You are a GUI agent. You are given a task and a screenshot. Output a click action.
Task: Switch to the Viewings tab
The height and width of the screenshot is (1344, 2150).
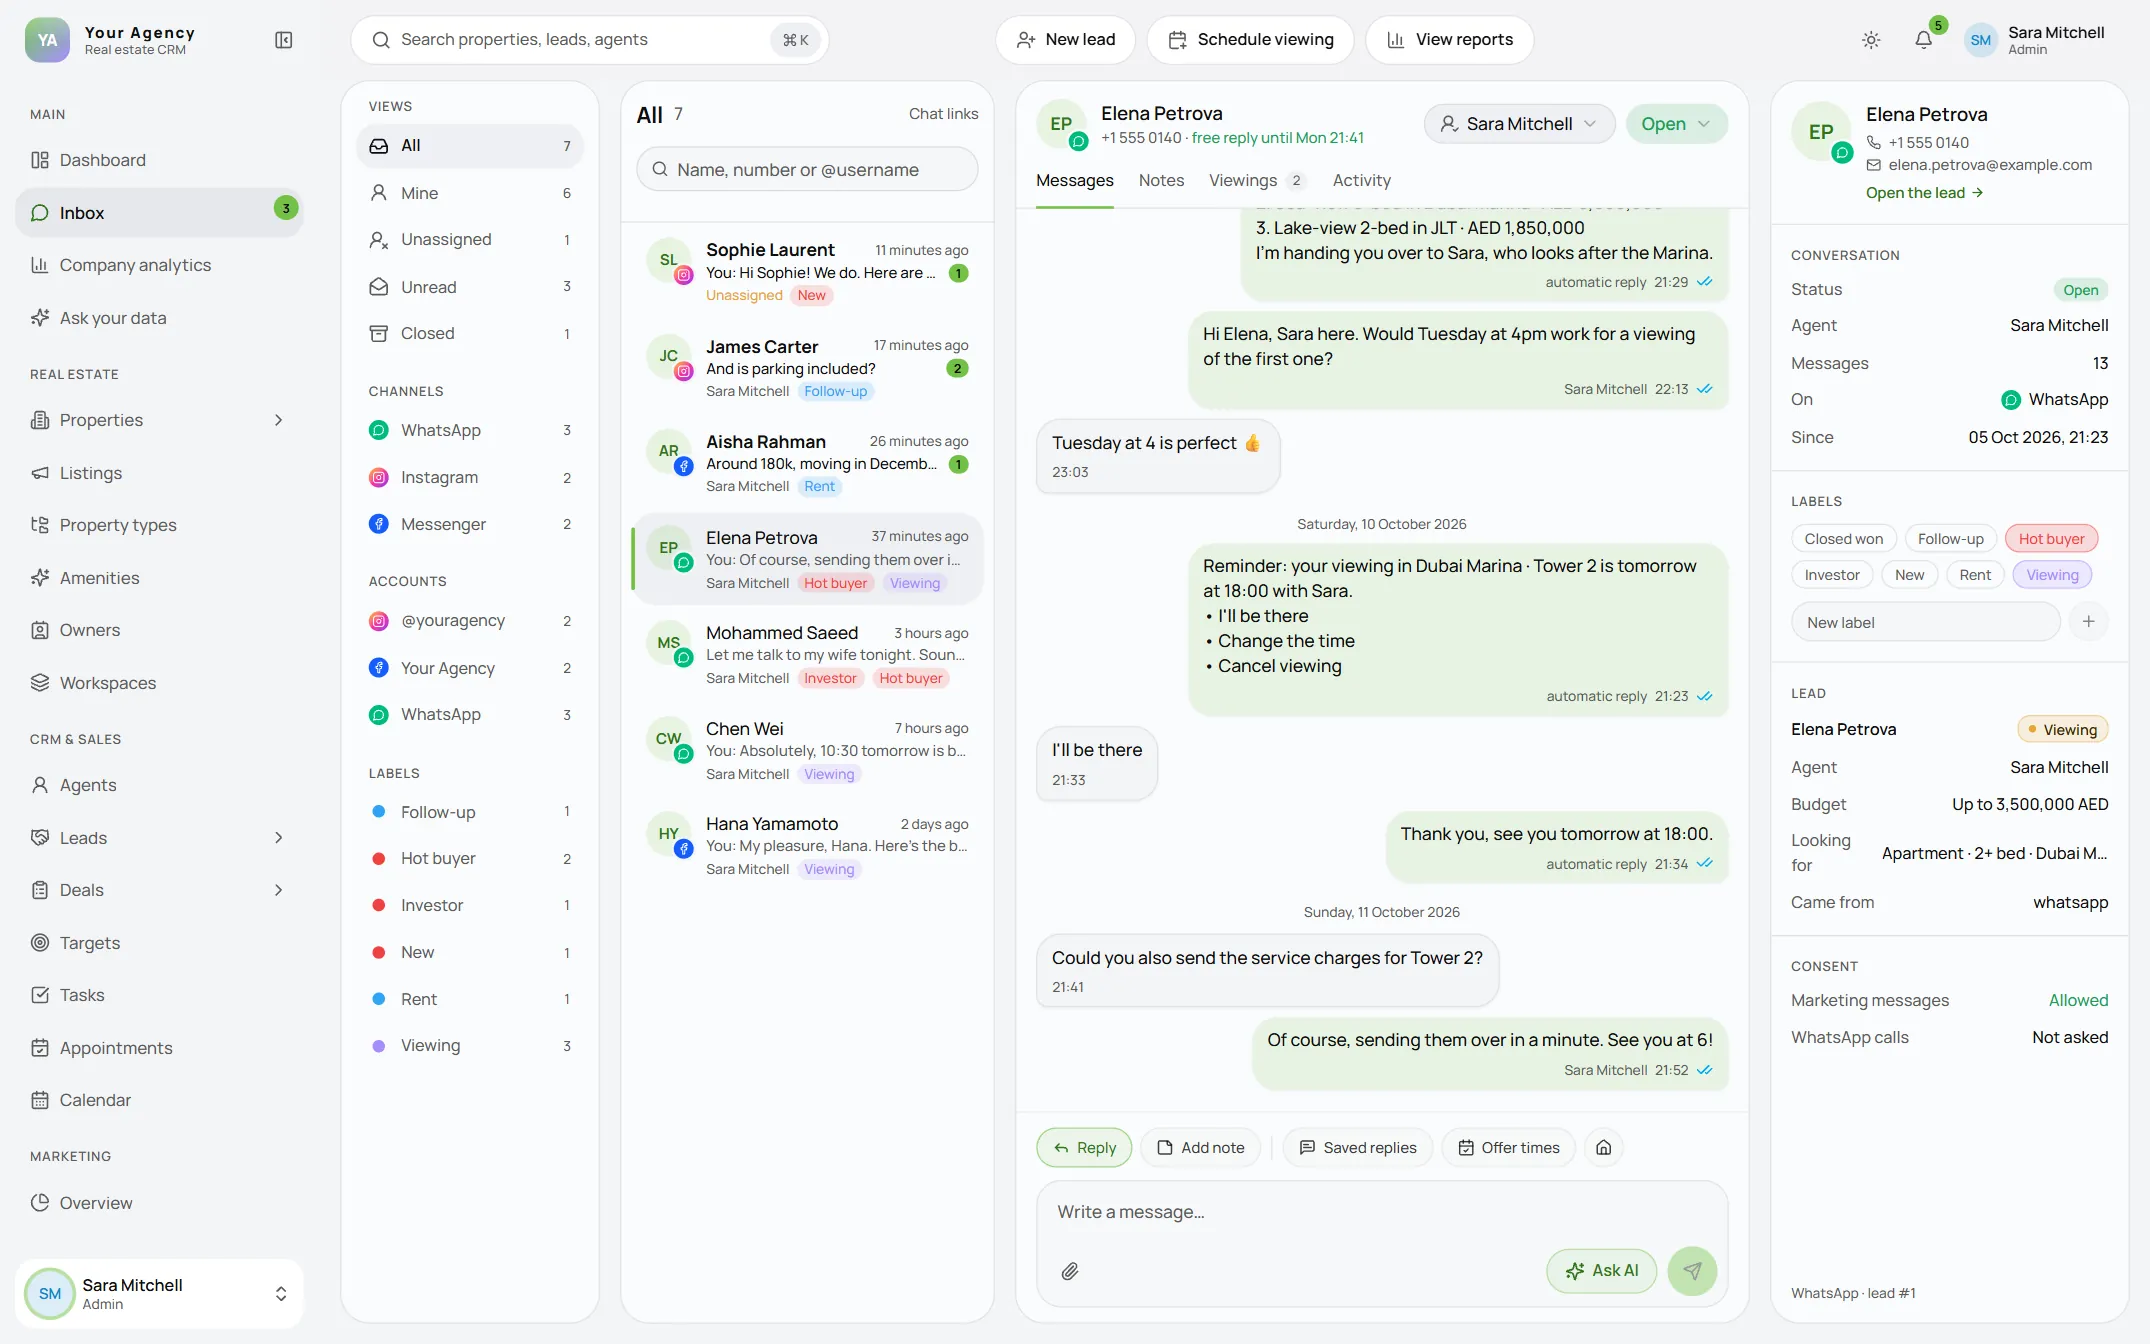1257,180
